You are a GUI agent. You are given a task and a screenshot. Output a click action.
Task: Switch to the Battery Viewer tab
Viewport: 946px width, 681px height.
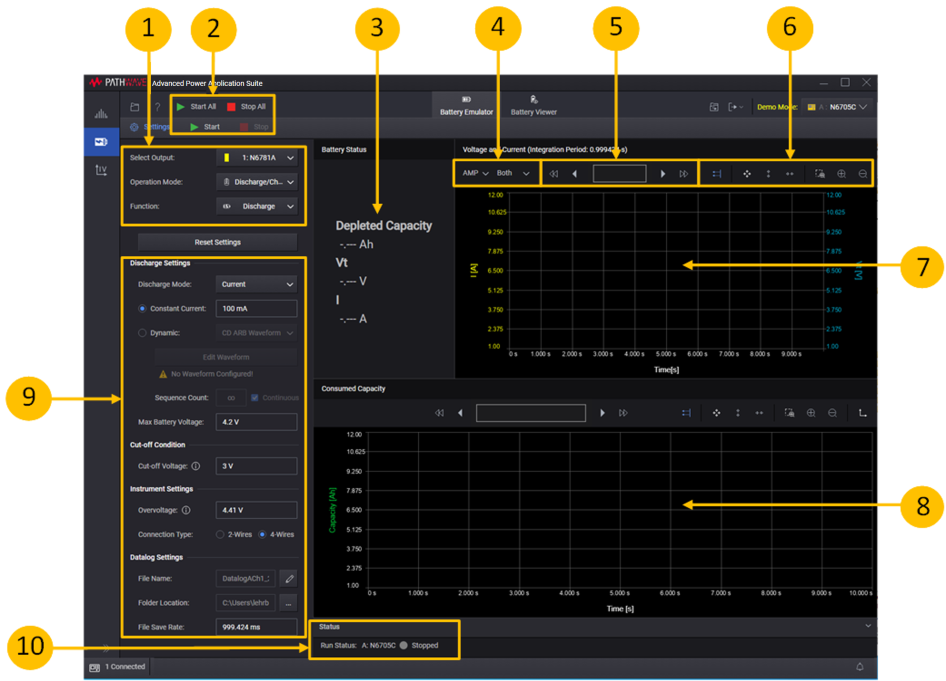(533, 106)
